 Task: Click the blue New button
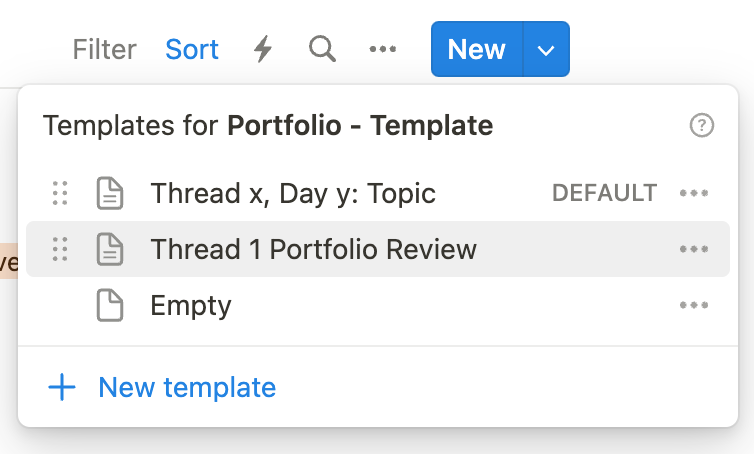point(476,49)
